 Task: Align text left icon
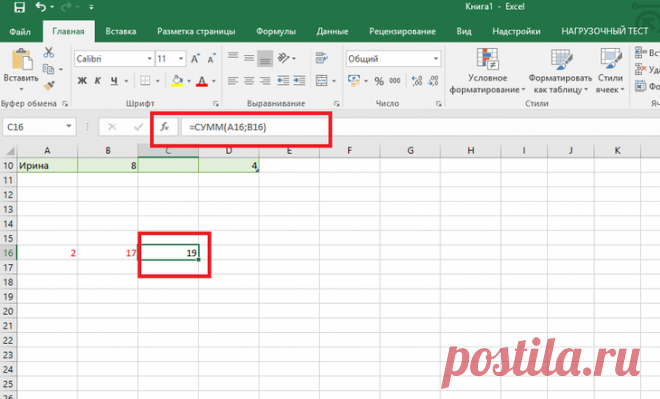pos(233,80)
